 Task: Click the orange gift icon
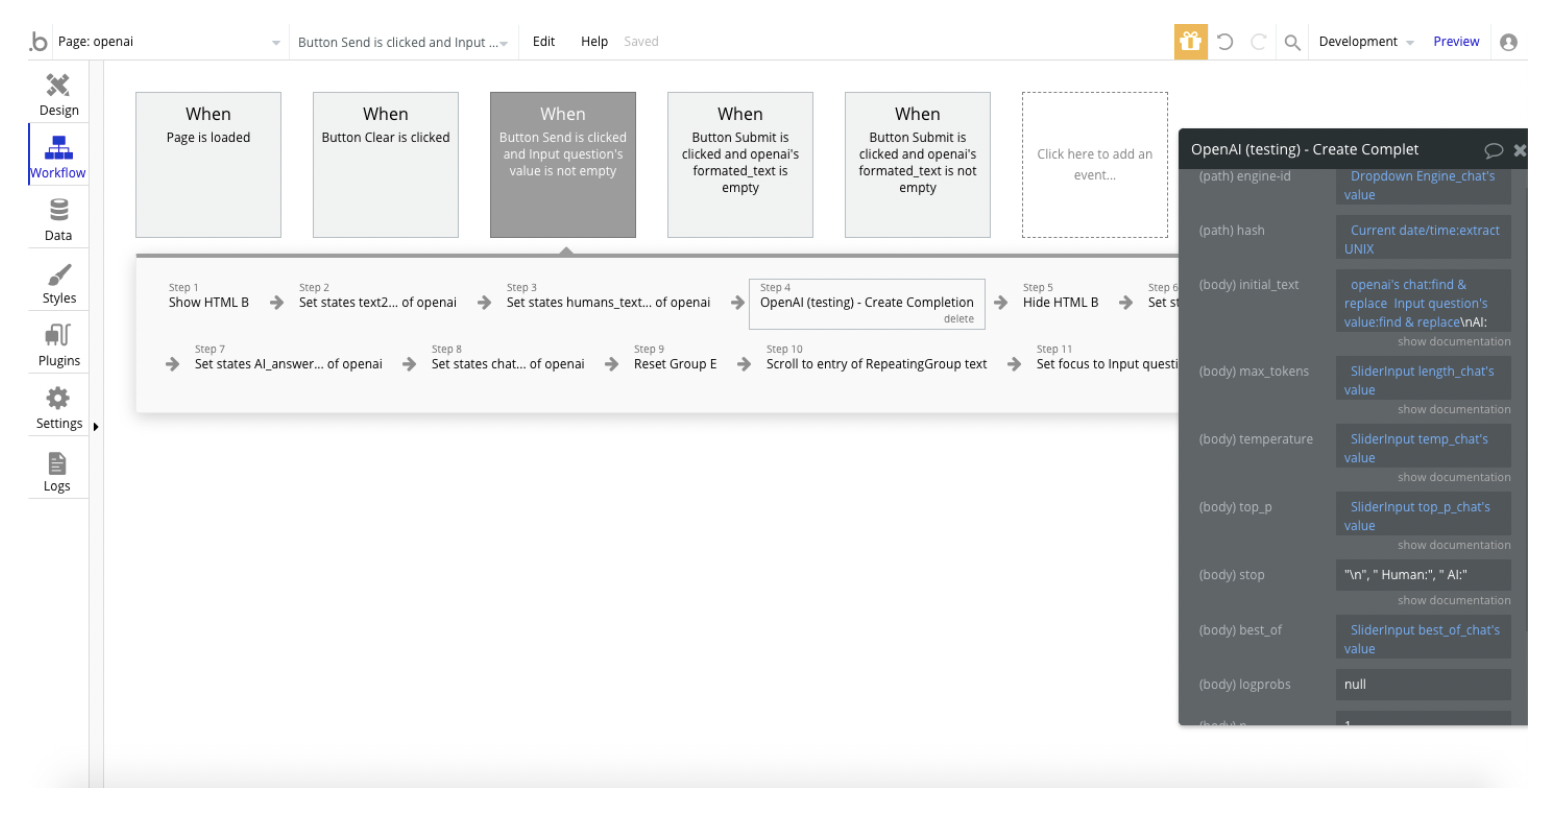[x=1190, y=41]
